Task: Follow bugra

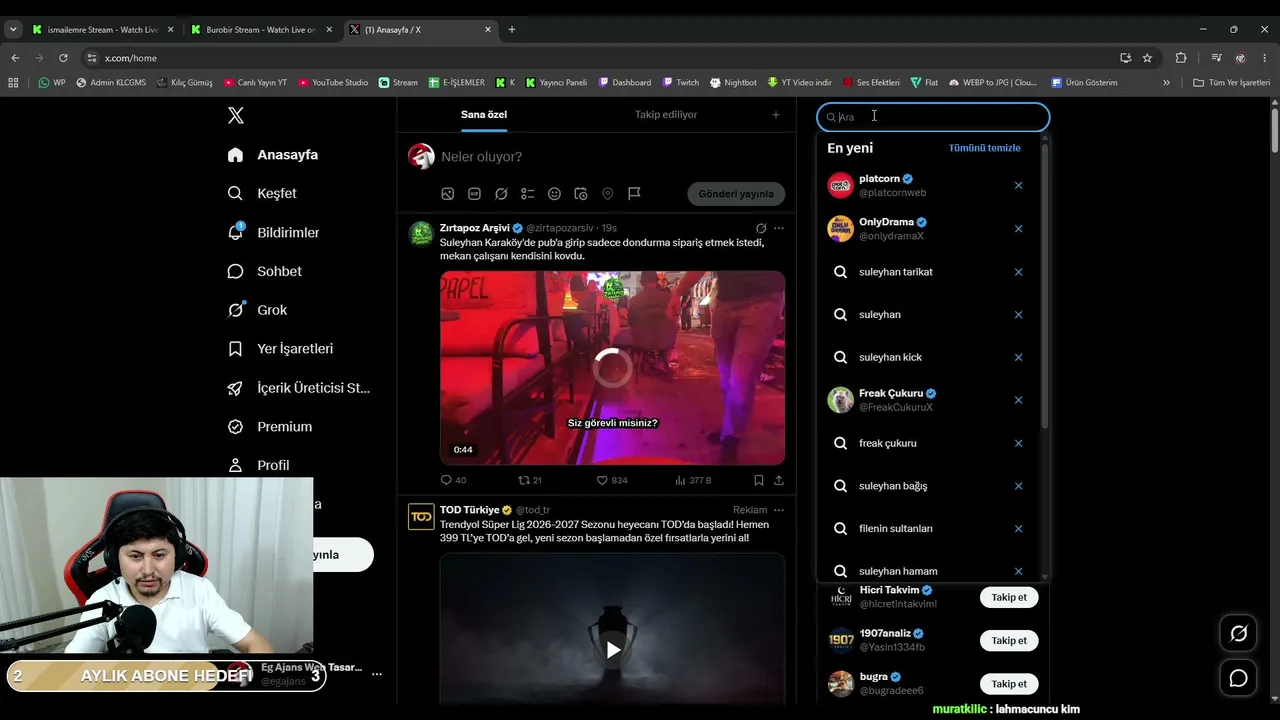Action: click(1009, 684)
